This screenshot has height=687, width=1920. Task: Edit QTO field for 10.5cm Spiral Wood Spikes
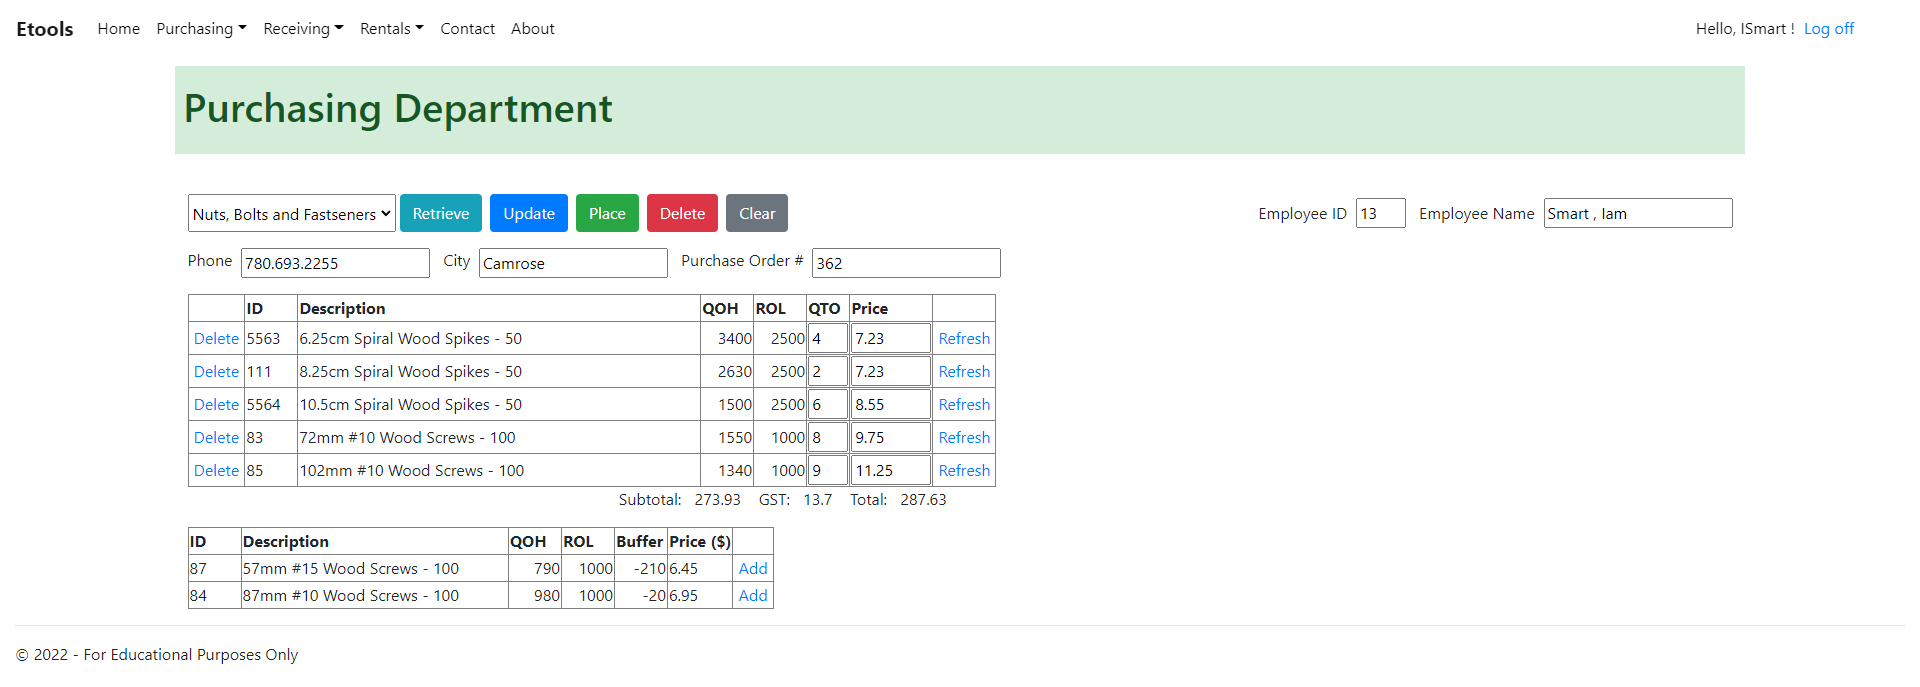point(827,405)
